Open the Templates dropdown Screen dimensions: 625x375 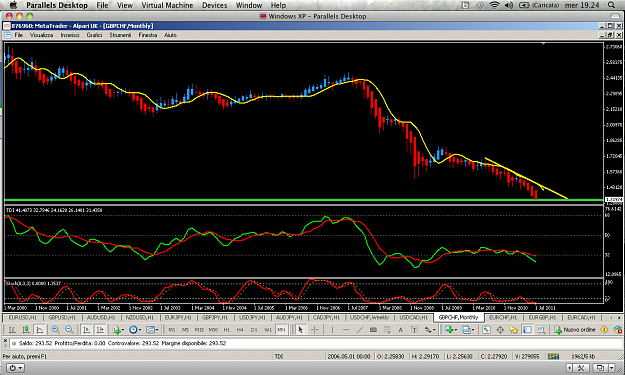click(152, 330)
